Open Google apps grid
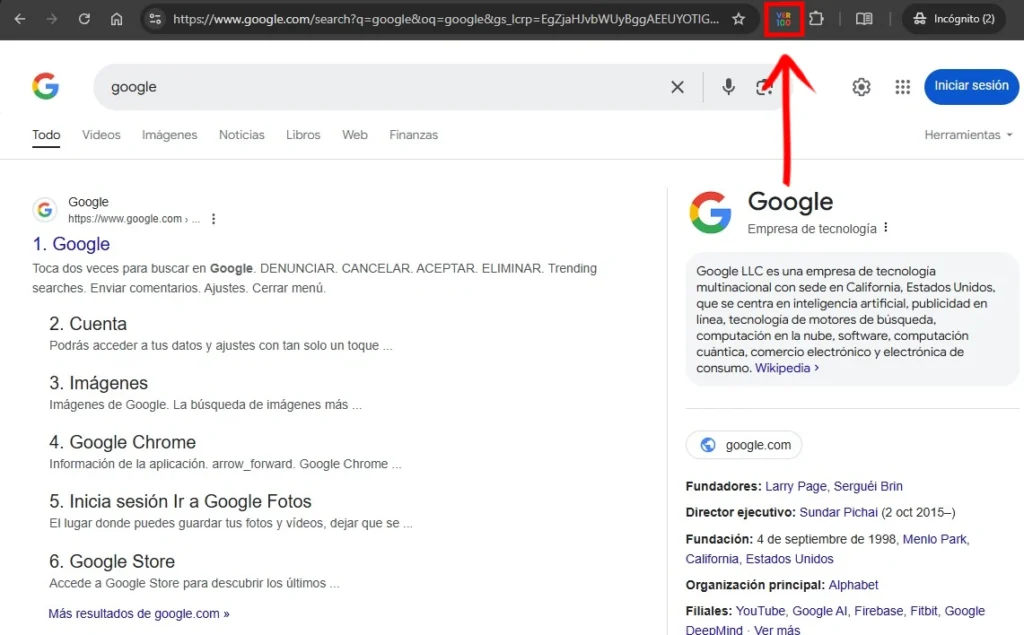The image size is (1024, 635). tap(902, 87)
